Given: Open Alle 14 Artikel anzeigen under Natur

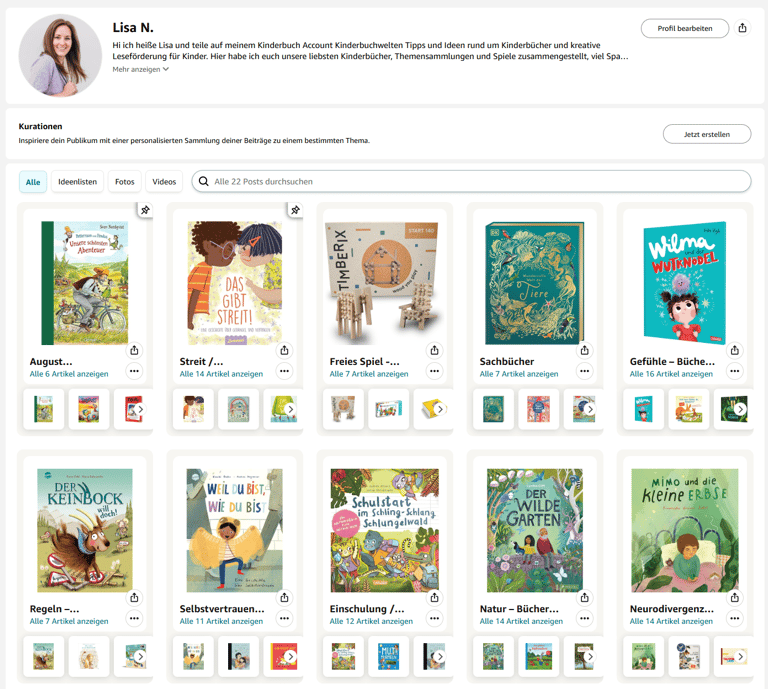Looking at the screenshot, I should coord(521,621).
